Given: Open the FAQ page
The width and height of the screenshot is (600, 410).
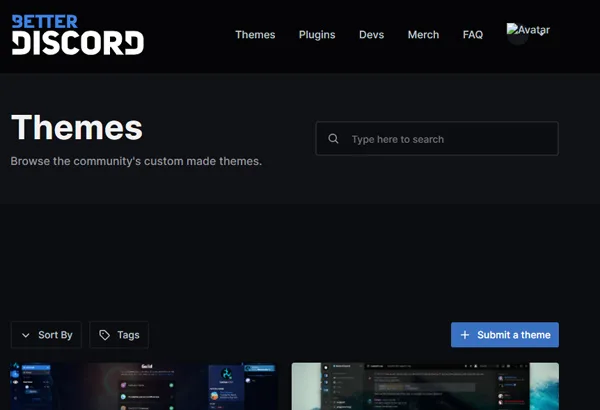Looking at the screenshot, I should tap(473, 35).
